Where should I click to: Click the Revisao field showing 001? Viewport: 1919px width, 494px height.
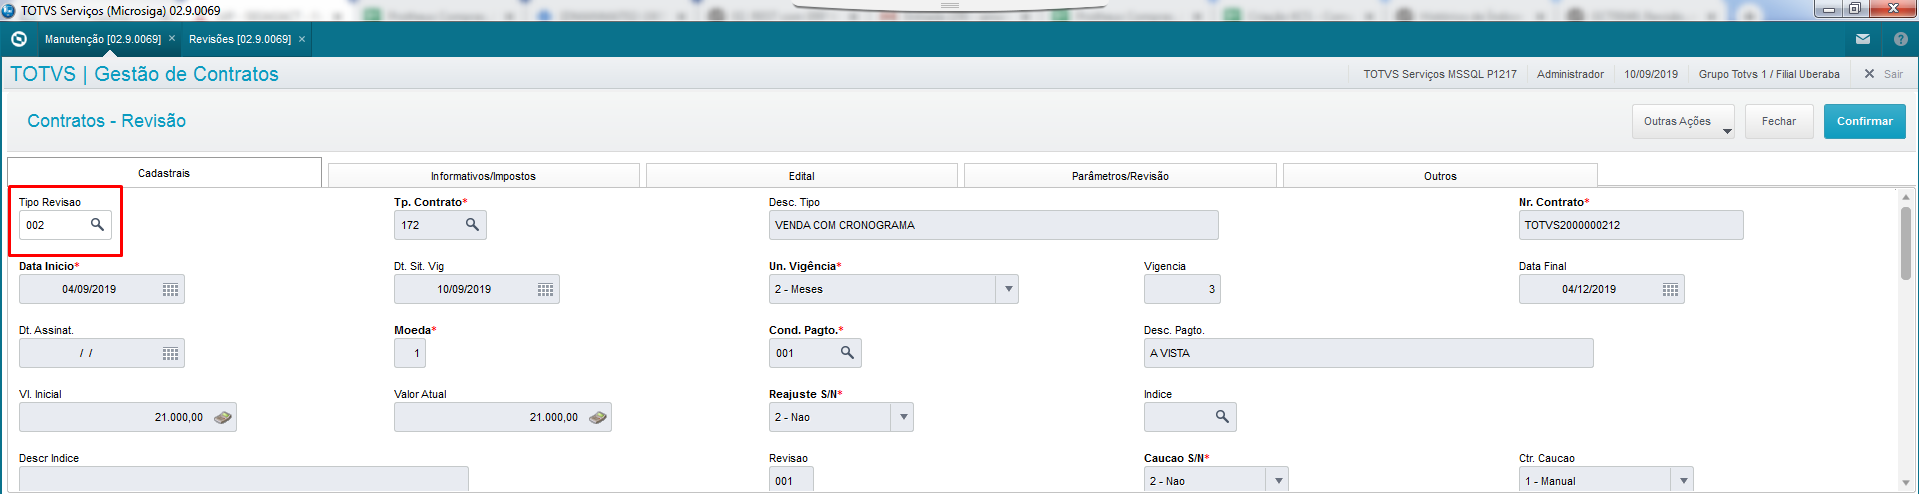point(791,479)
